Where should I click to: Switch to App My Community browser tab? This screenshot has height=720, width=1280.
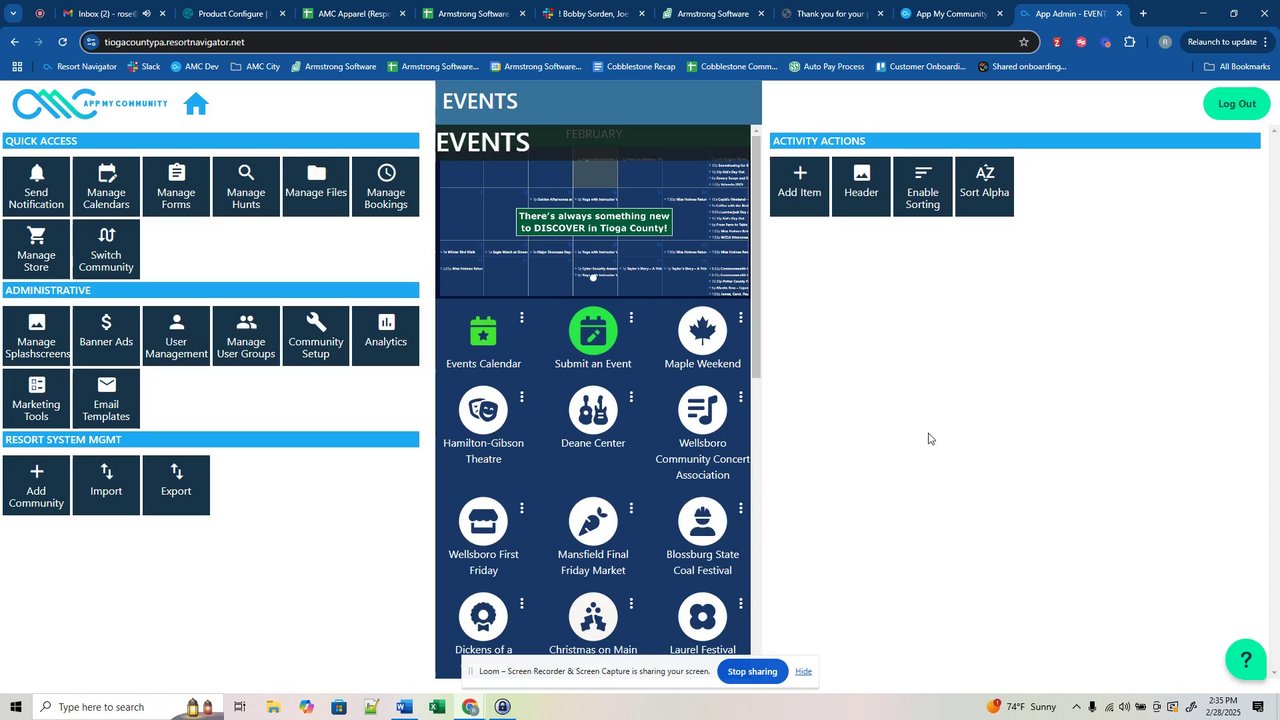click(952, 14)
